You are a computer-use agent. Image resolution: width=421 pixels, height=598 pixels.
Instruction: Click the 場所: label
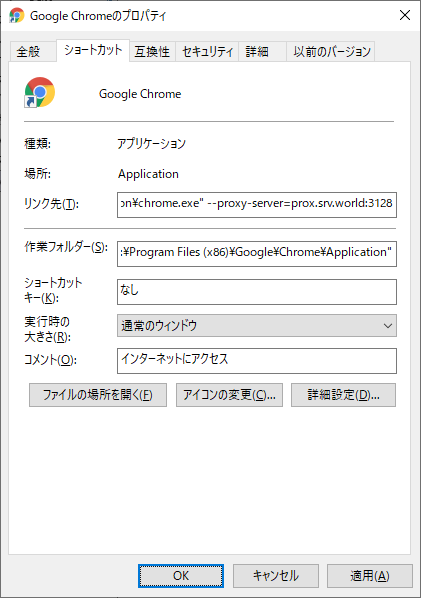tap(37, 174)
